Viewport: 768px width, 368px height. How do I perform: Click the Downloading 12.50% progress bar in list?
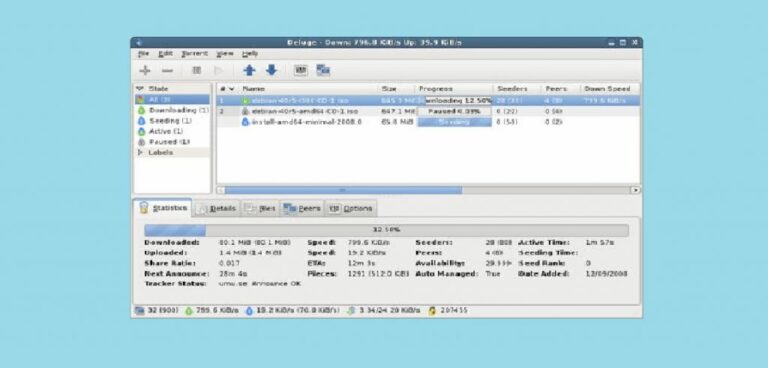[455, 100]
